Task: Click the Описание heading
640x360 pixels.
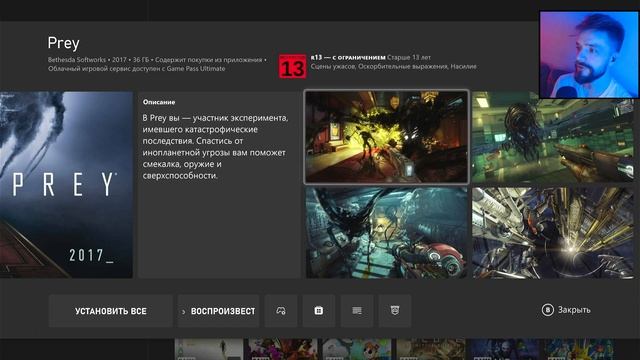Action: (x=159, y=102)
